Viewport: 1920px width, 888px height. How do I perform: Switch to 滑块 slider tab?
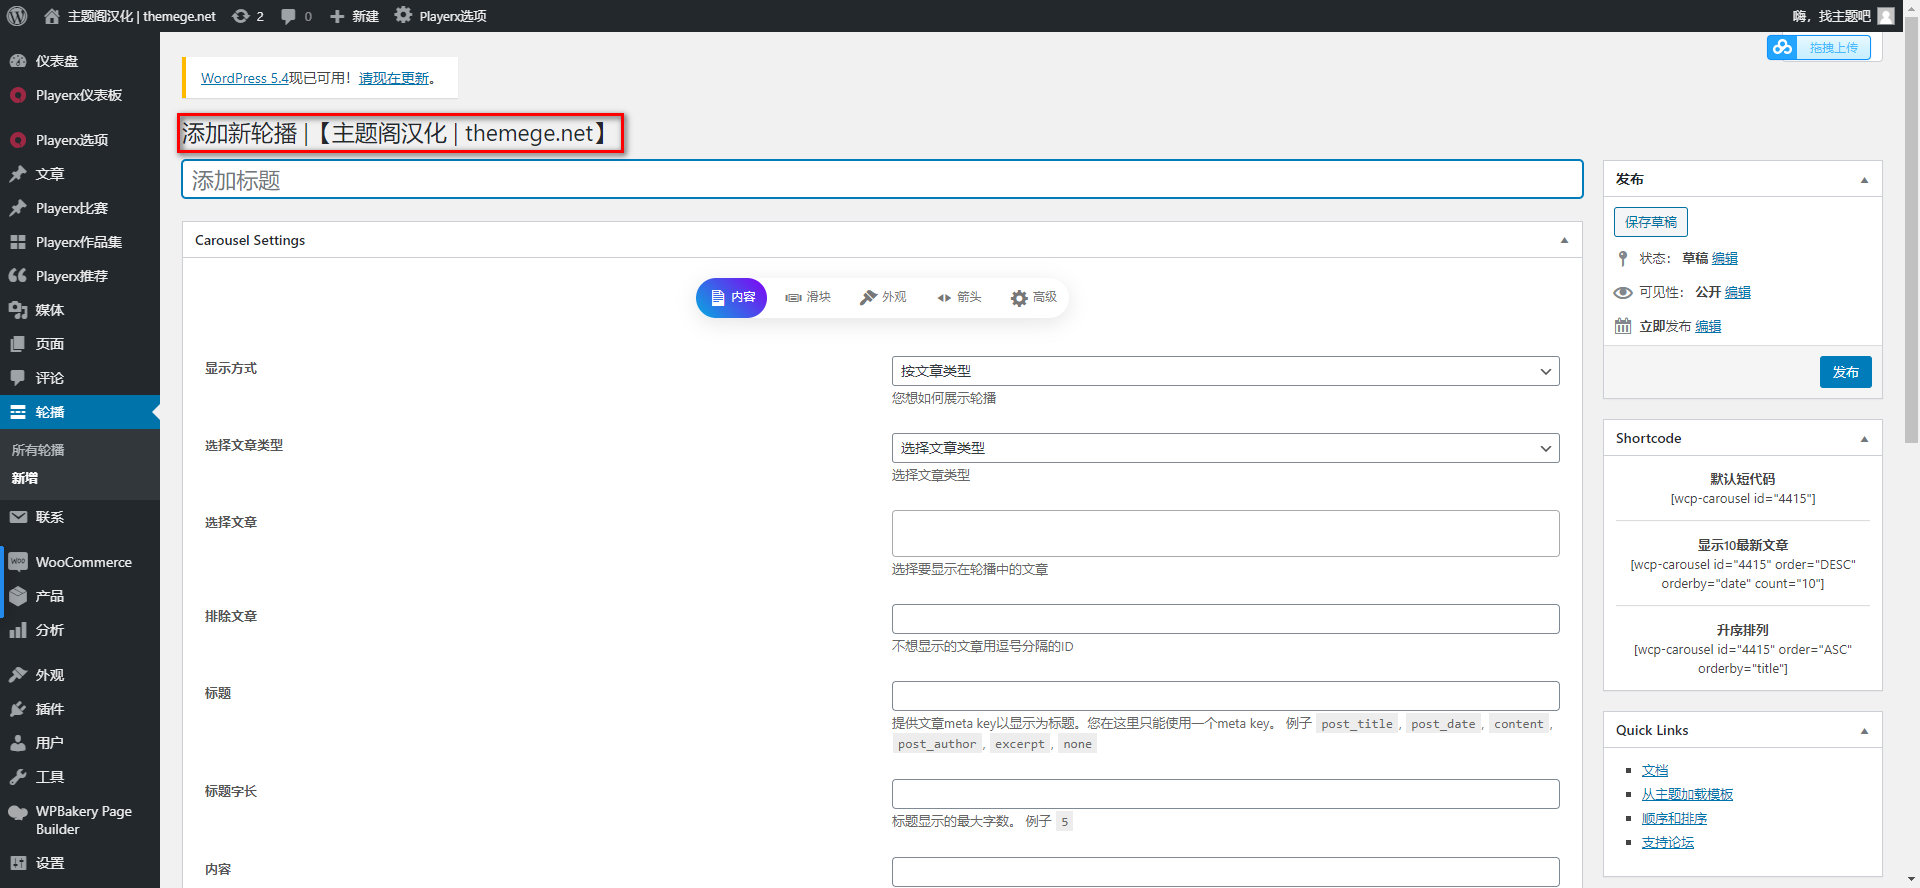pyautogui.click(x=808, y=298)
